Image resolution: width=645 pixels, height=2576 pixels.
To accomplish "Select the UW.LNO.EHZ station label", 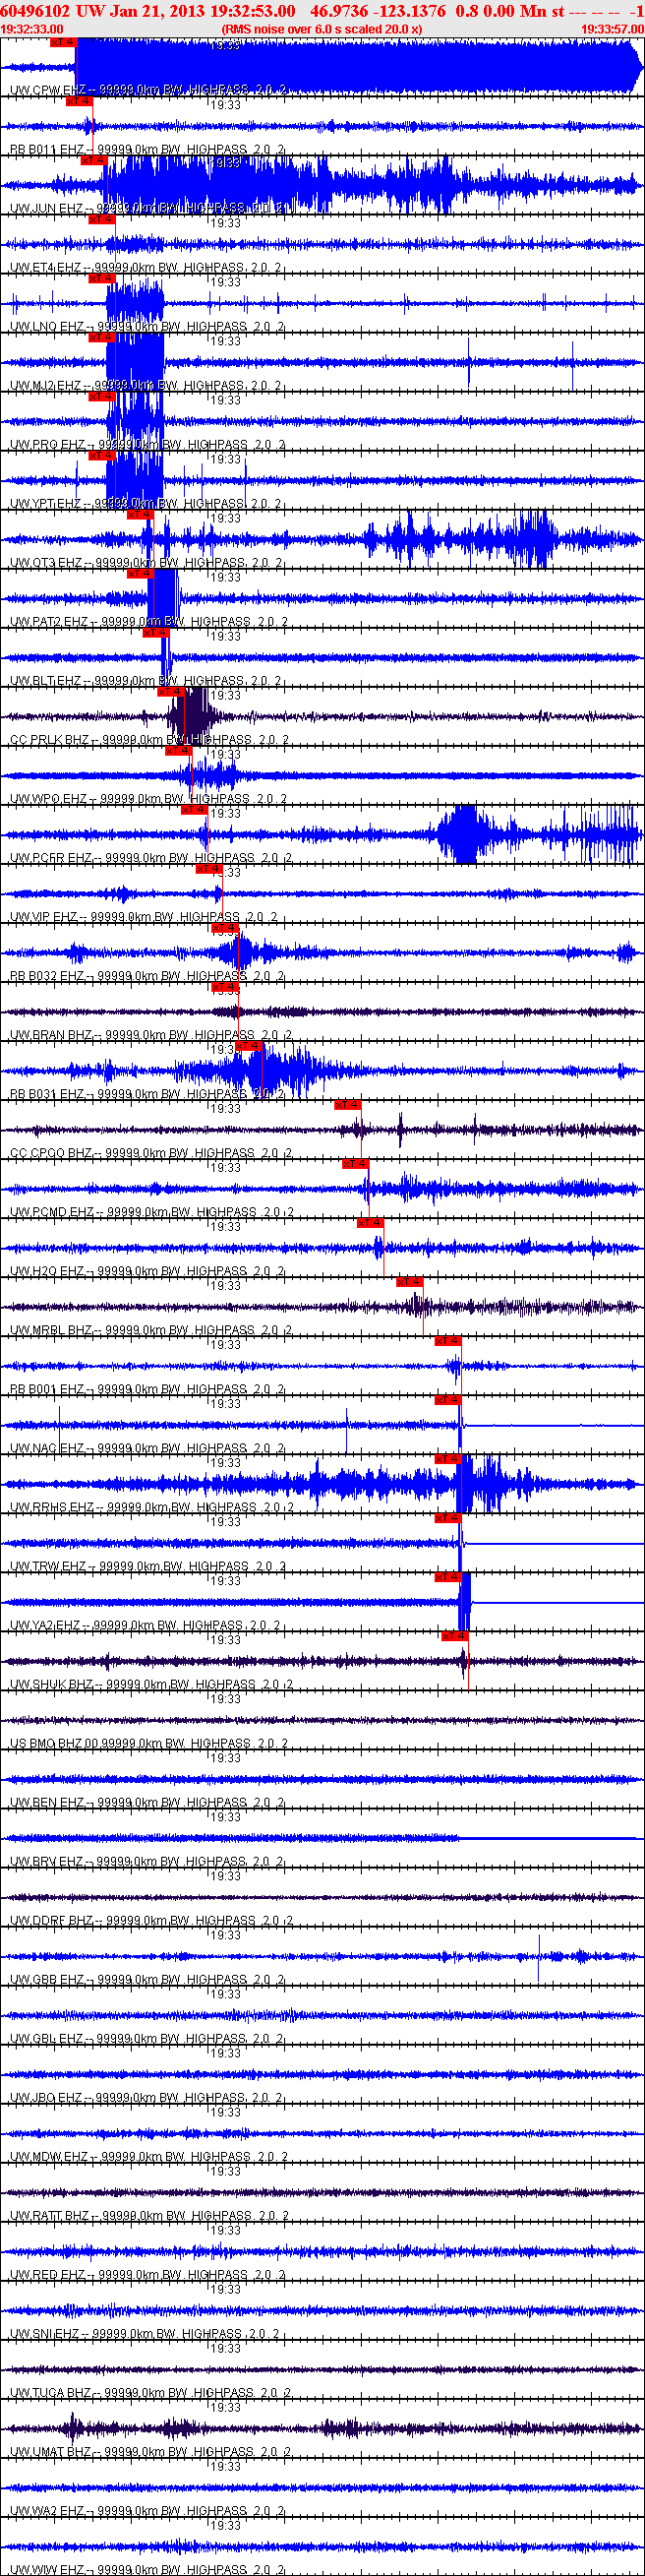I will click(x=47, y=326).
